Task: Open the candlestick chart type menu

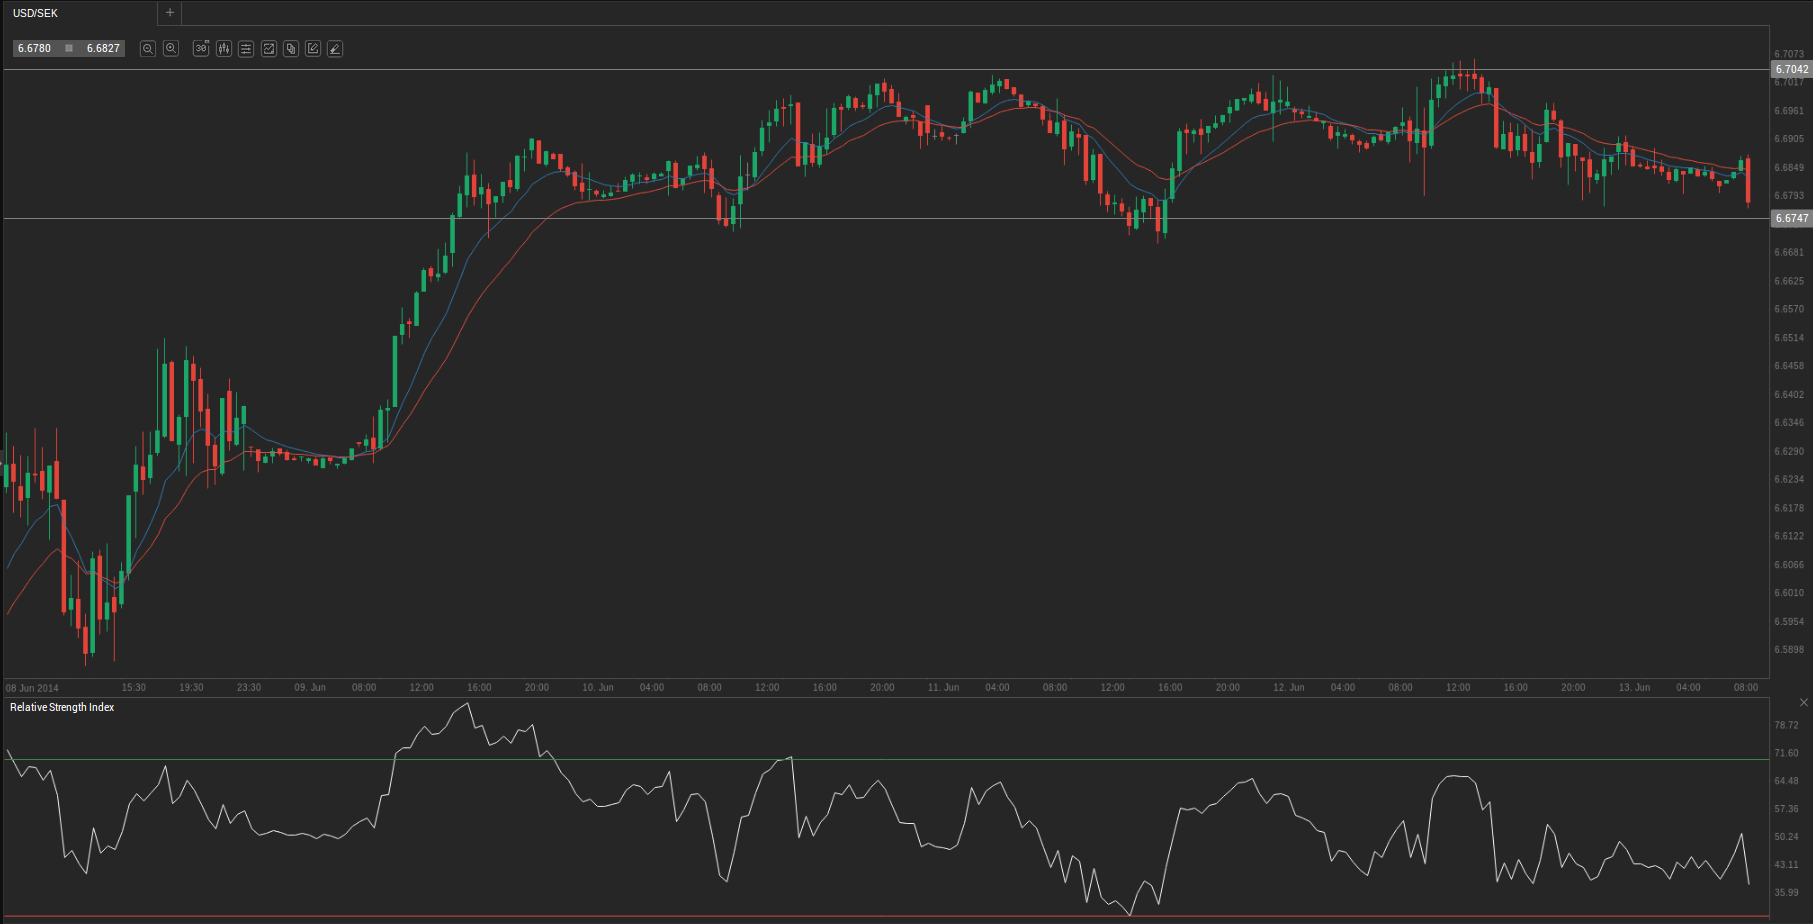Action: [x=224, y=49]
